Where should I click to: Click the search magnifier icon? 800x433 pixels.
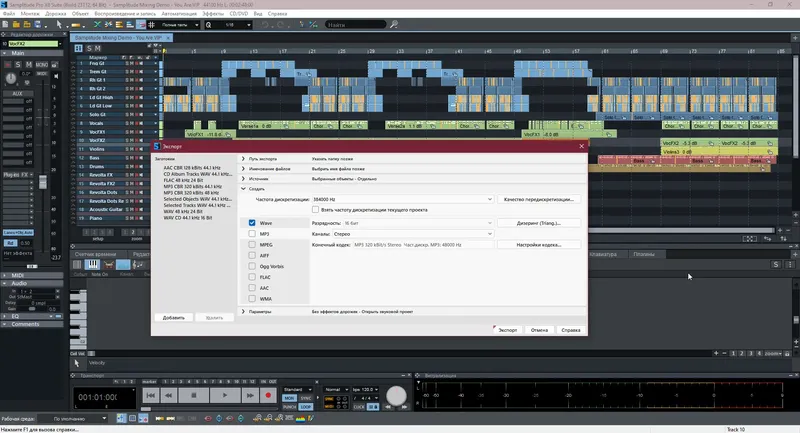(x=394, y=24)
